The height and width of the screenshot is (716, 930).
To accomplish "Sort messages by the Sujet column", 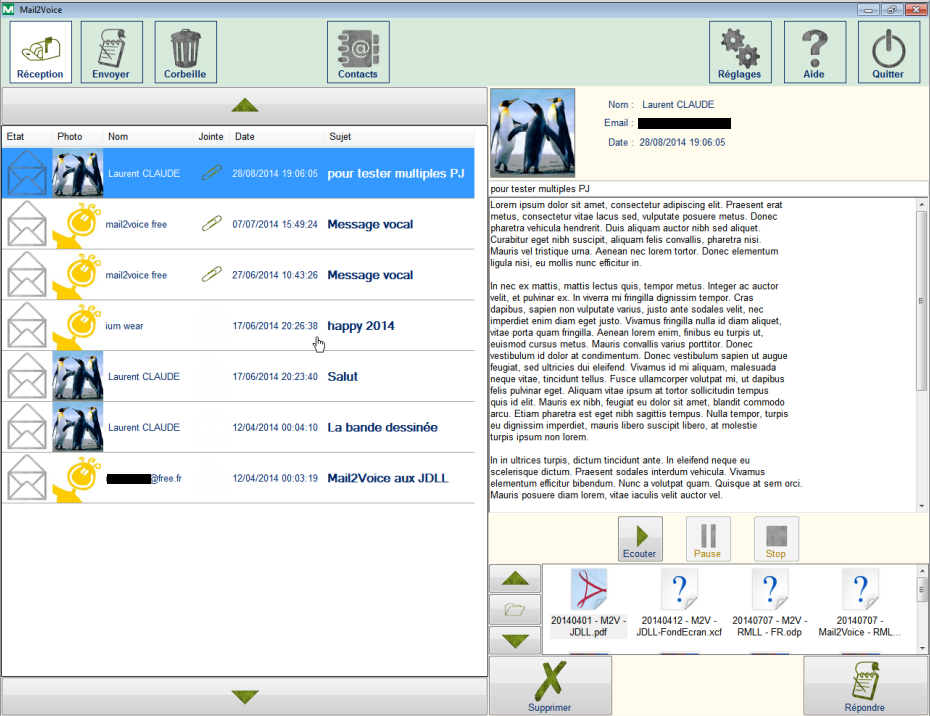I will (399, 136).
